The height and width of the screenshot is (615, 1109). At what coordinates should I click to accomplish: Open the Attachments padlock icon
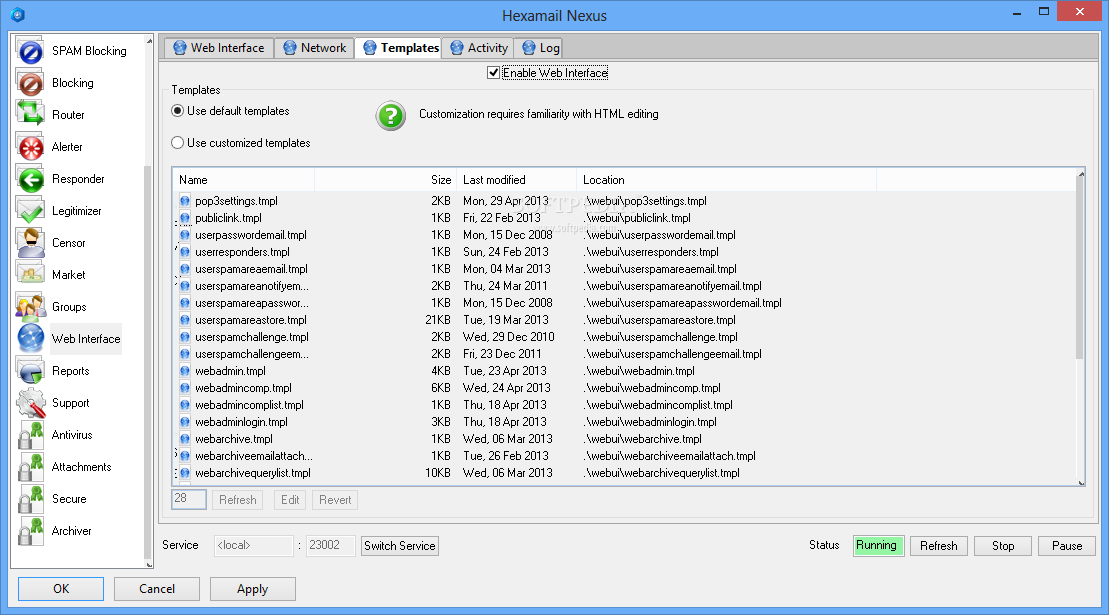30,467
